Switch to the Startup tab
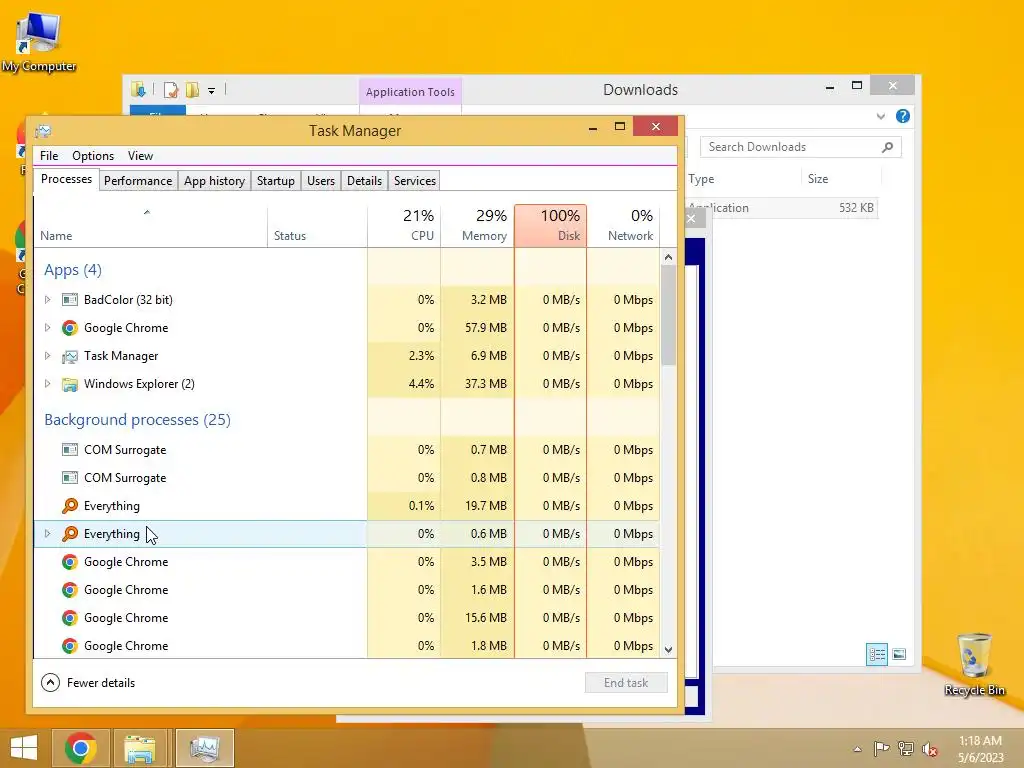 coord(276,181)
